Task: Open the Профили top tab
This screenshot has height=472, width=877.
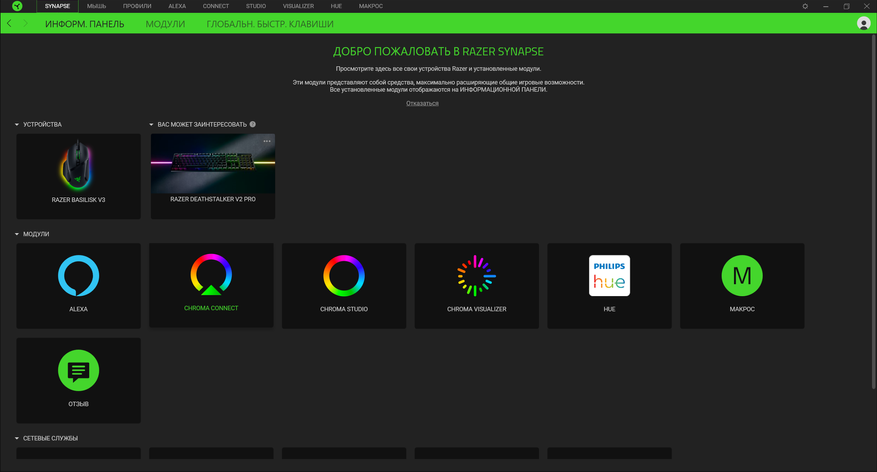Action: 137,6
